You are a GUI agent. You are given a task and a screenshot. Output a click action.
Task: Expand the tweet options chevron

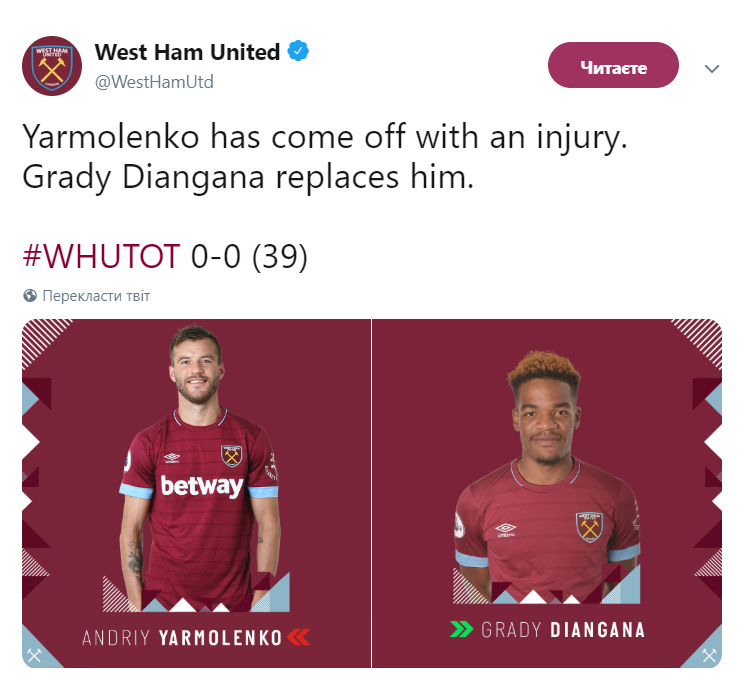tap(712, 69)
